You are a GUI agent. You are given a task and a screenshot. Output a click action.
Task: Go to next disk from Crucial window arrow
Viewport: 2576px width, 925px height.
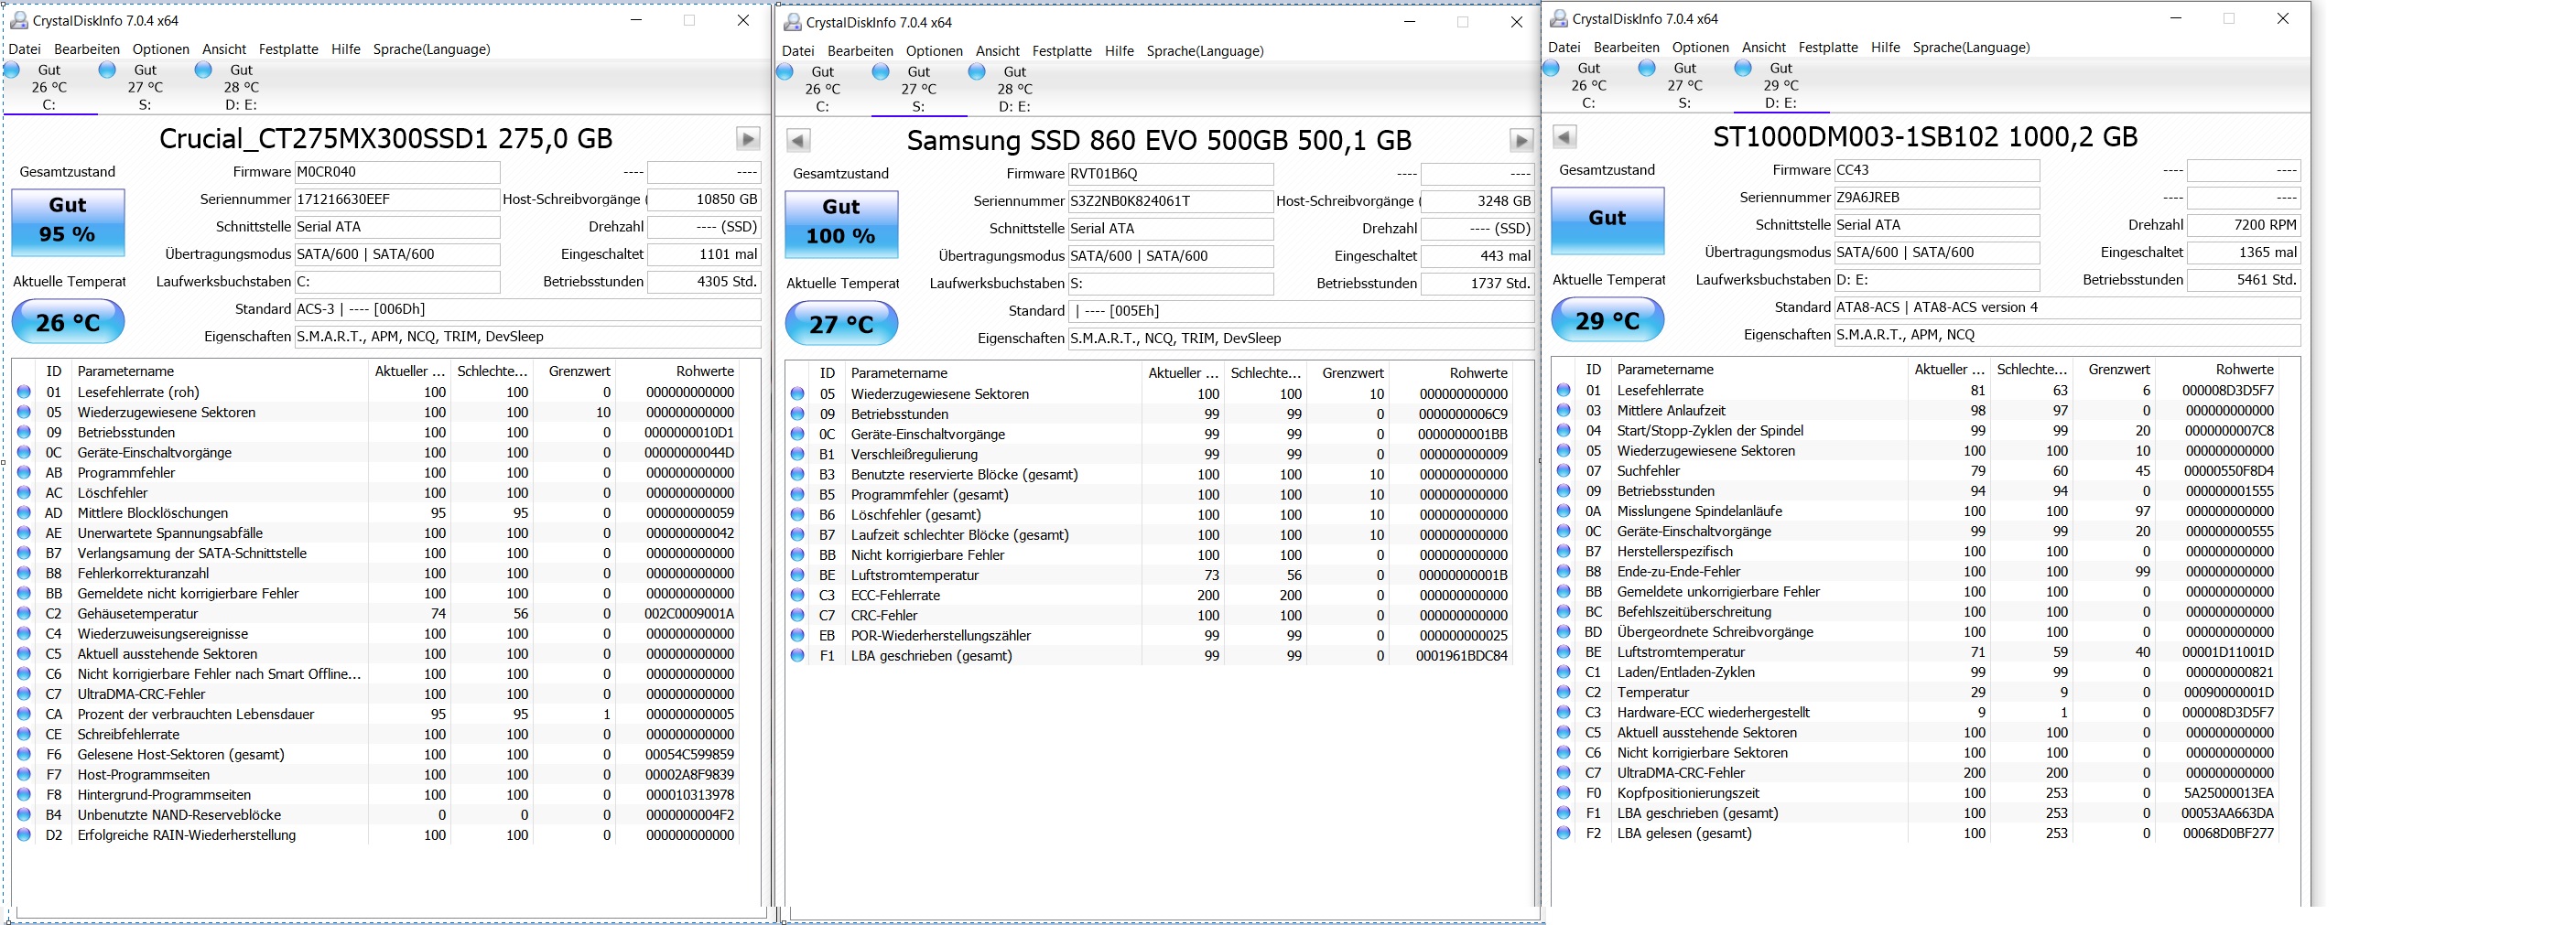point(748,138)
